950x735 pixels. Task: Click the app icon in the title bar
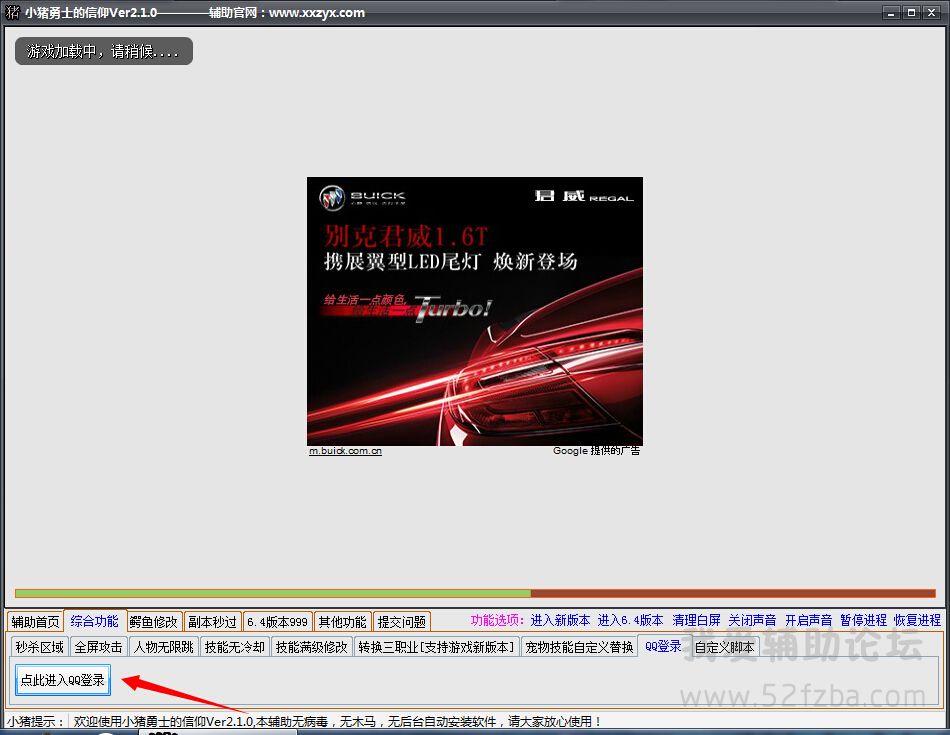pyautogui.click(x=12, y=12)
